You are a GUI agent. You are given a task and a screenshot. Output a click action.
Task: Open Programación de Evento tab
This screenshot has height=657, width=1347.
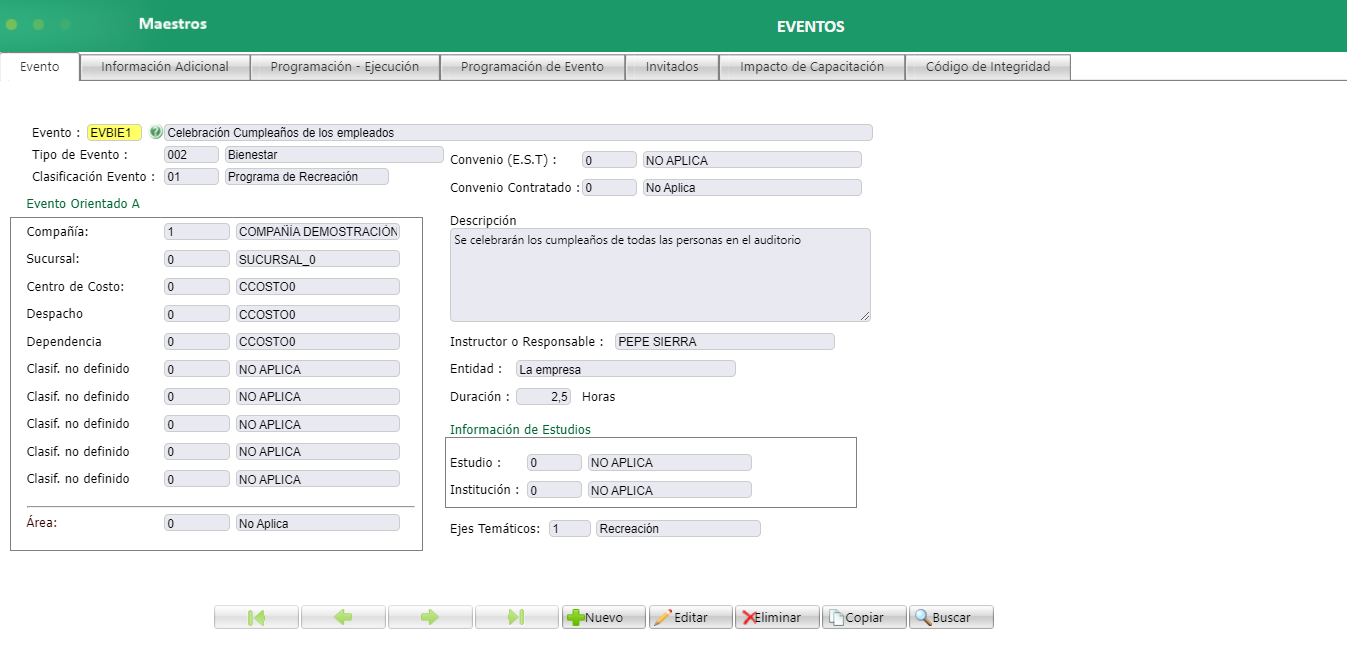coord(532,67)
